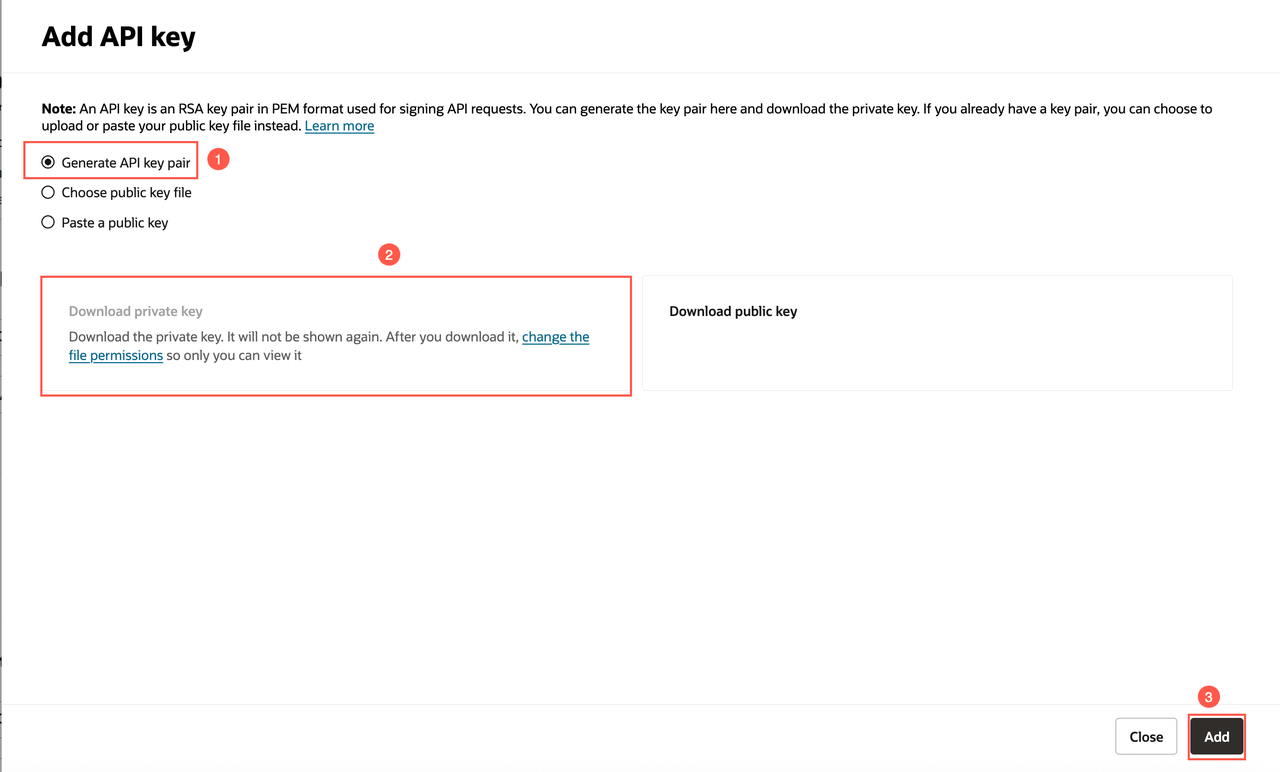Image resolution: width=1280 pixels, height=772 pixels.
Task: Click the text "so only you can view it"
Action: pyautogui.click(x=234, y=355)
